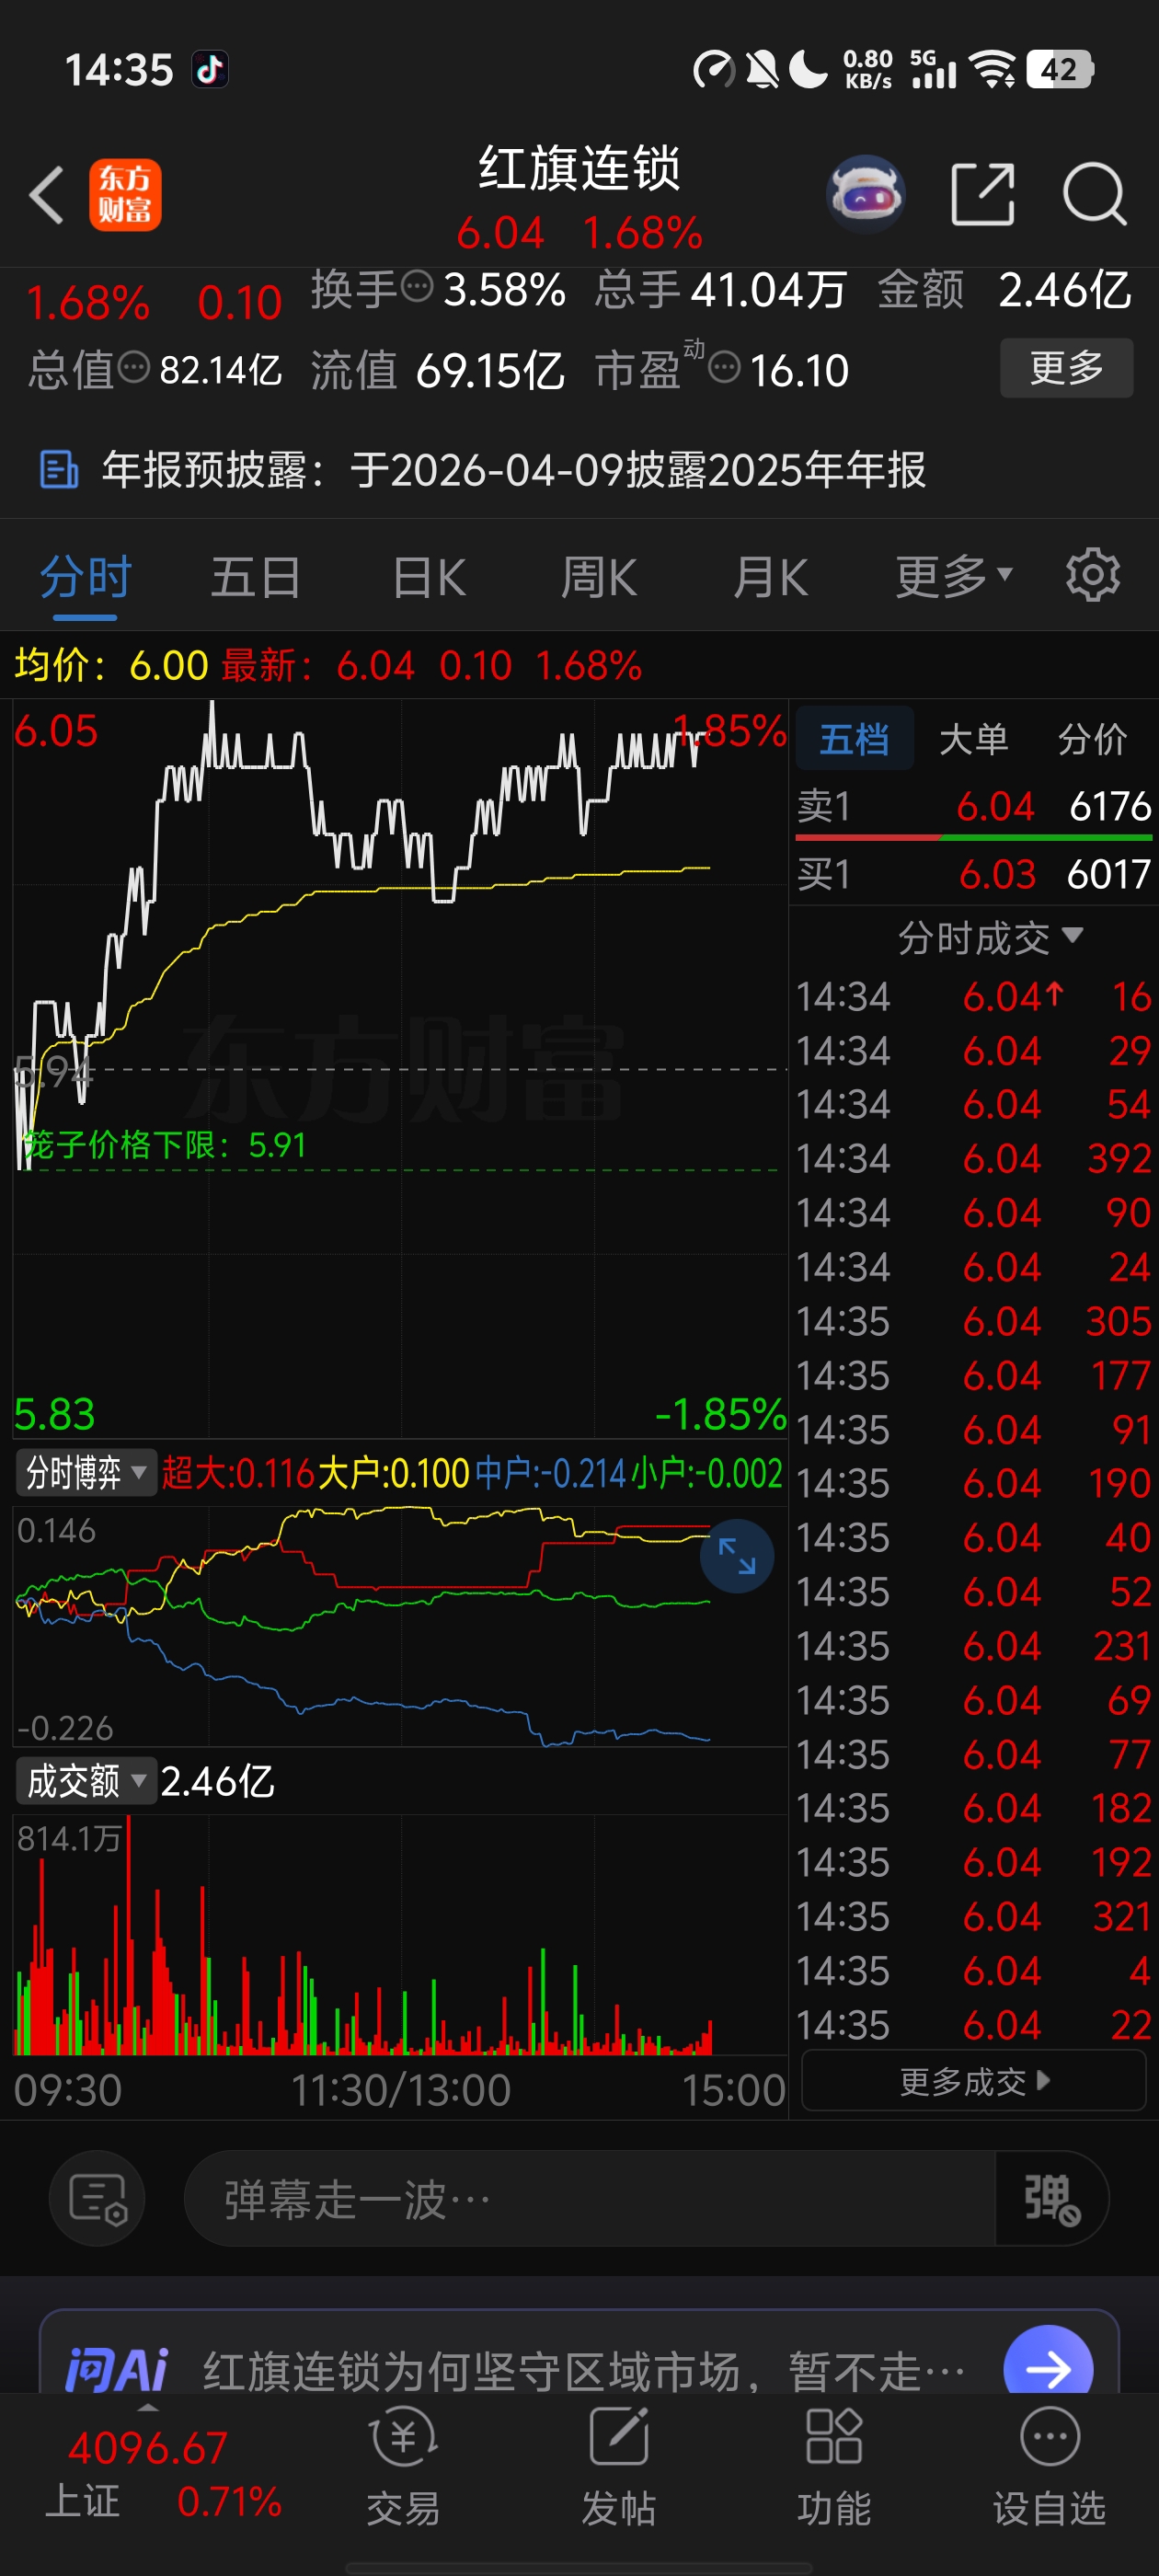Tap the info icon beside 总值
Viewport: 1159px width, 2576px height.
[x=134, y=368]
